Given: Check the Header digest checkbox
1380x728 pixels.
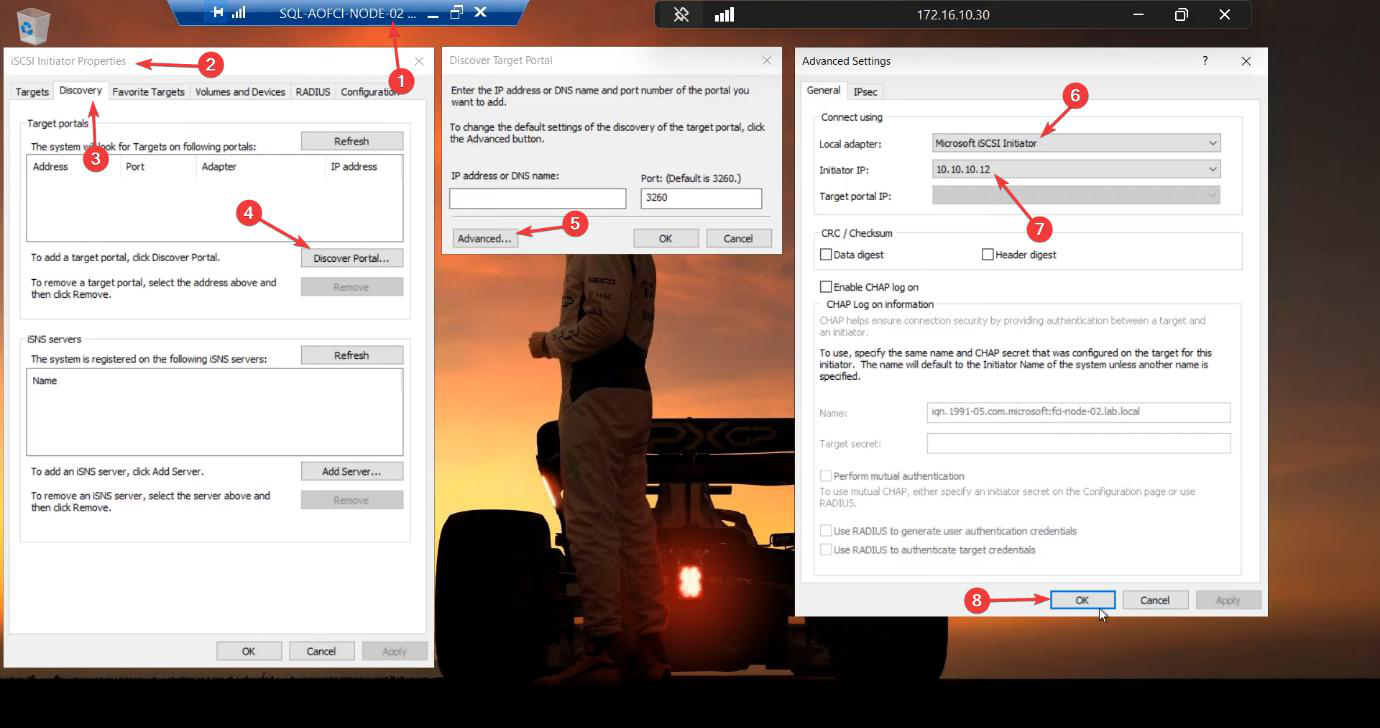Looking at the screenshot, I should click(987, 254).
